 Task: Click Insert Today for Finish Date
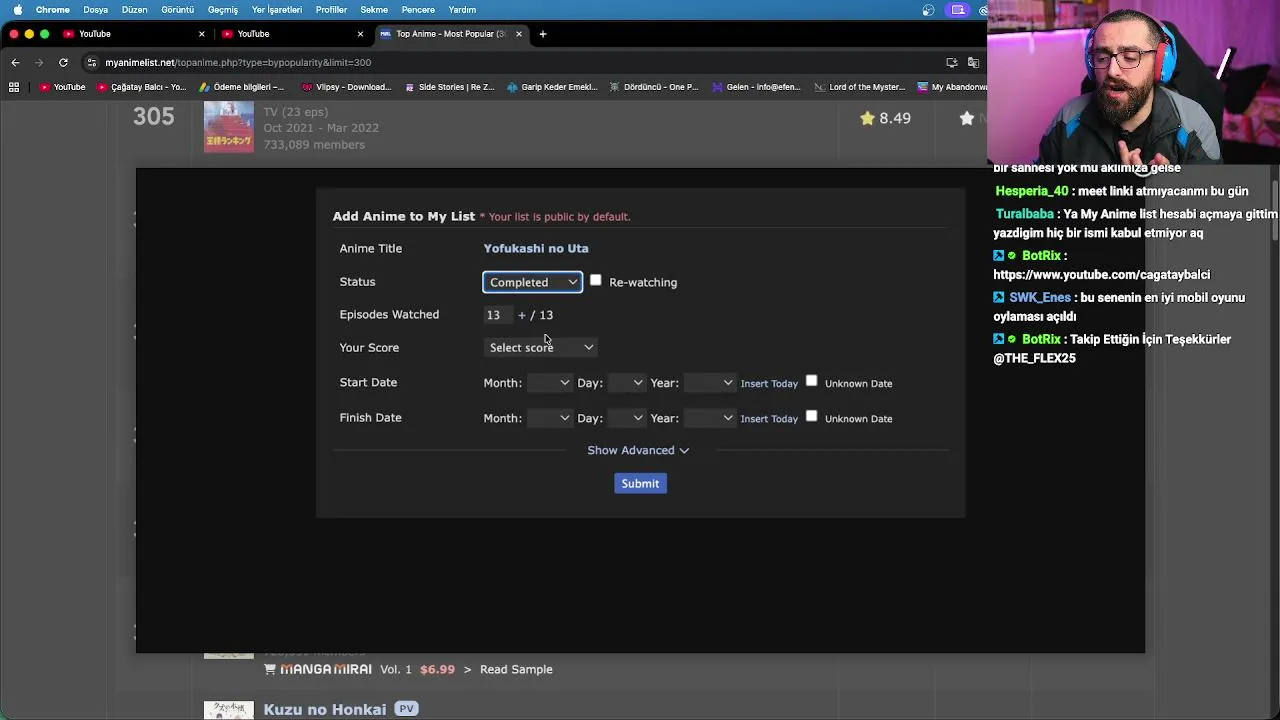click(769, 419)
